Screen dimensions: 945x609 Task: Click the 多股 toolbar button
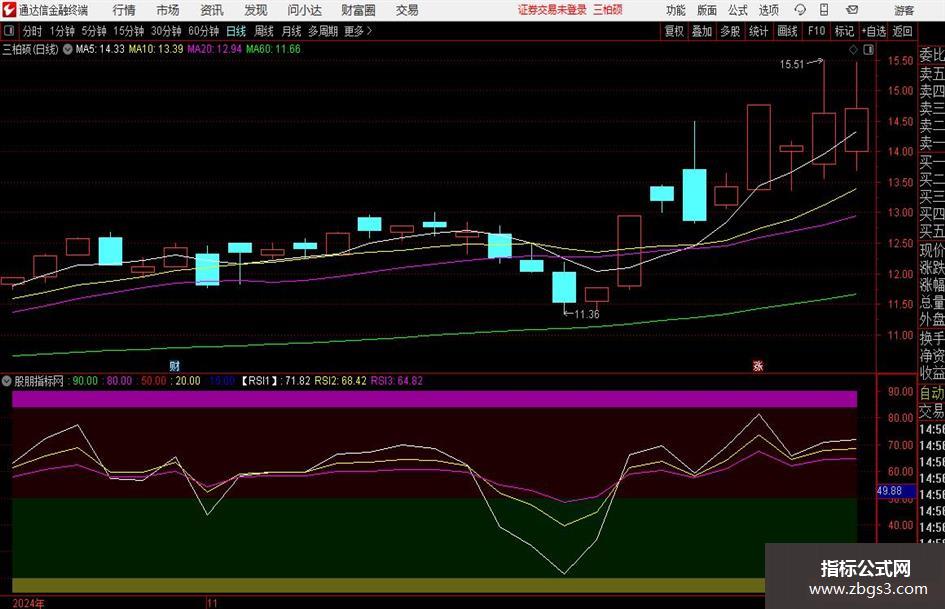tap(730, 31)
